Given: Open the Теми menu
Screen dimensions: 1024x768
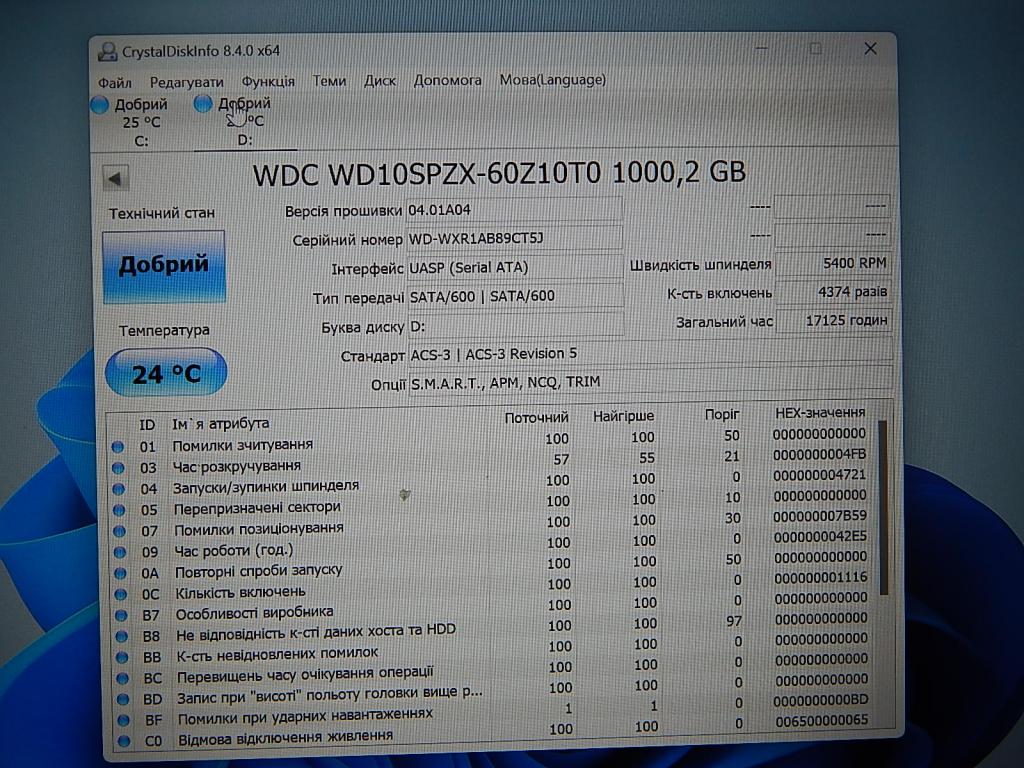Looking at the screenshot, I should pos(328,80).
